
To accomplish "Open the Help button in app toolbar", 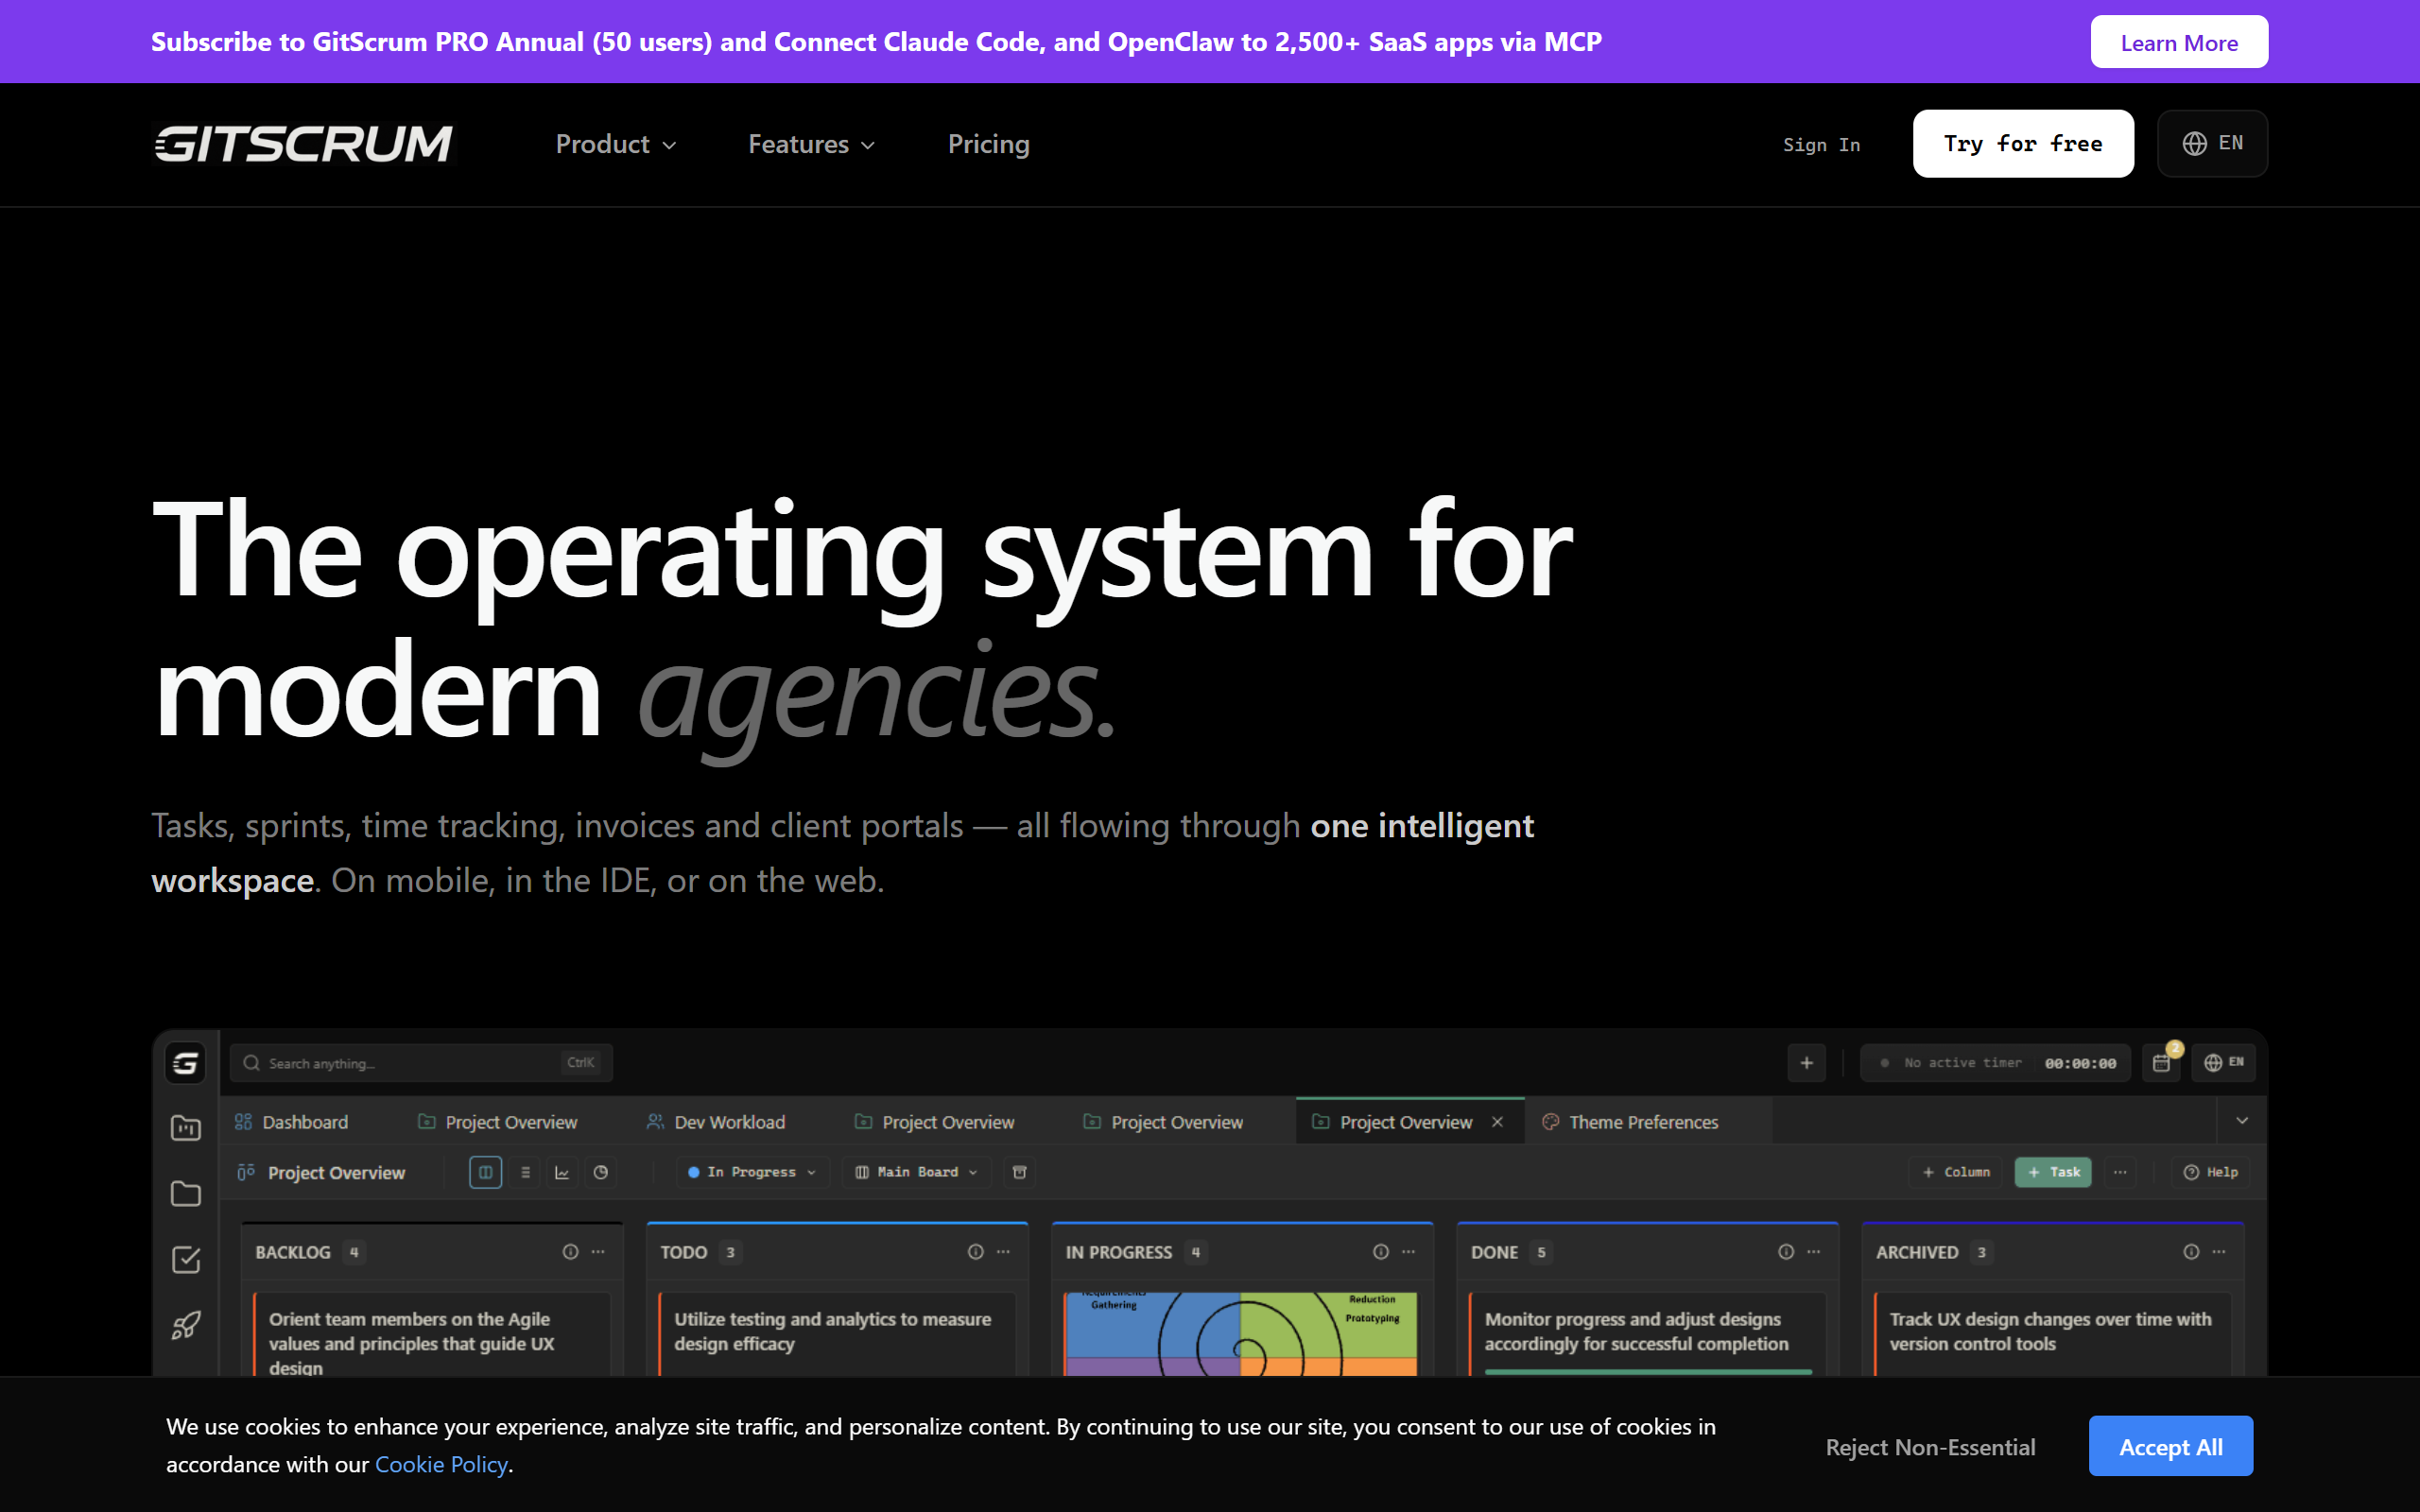I will pyautogui.click(x=2210, y=1172).
